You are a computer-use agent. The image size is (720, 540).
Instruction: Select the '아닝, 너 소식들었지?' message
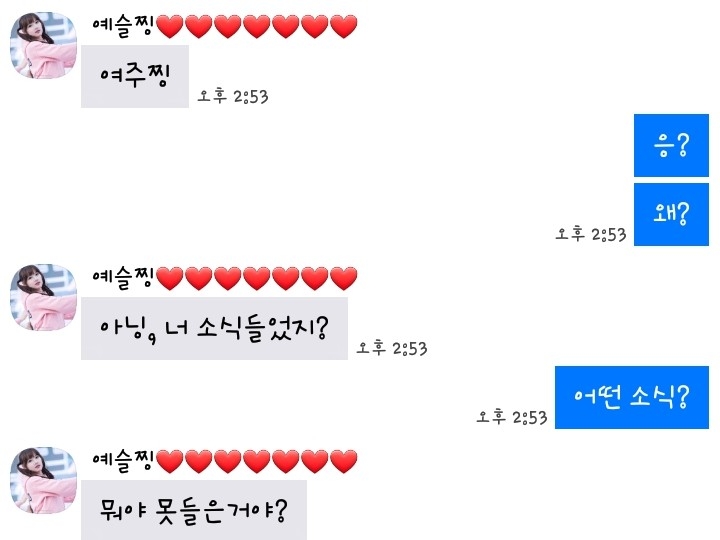coord(214,328)
